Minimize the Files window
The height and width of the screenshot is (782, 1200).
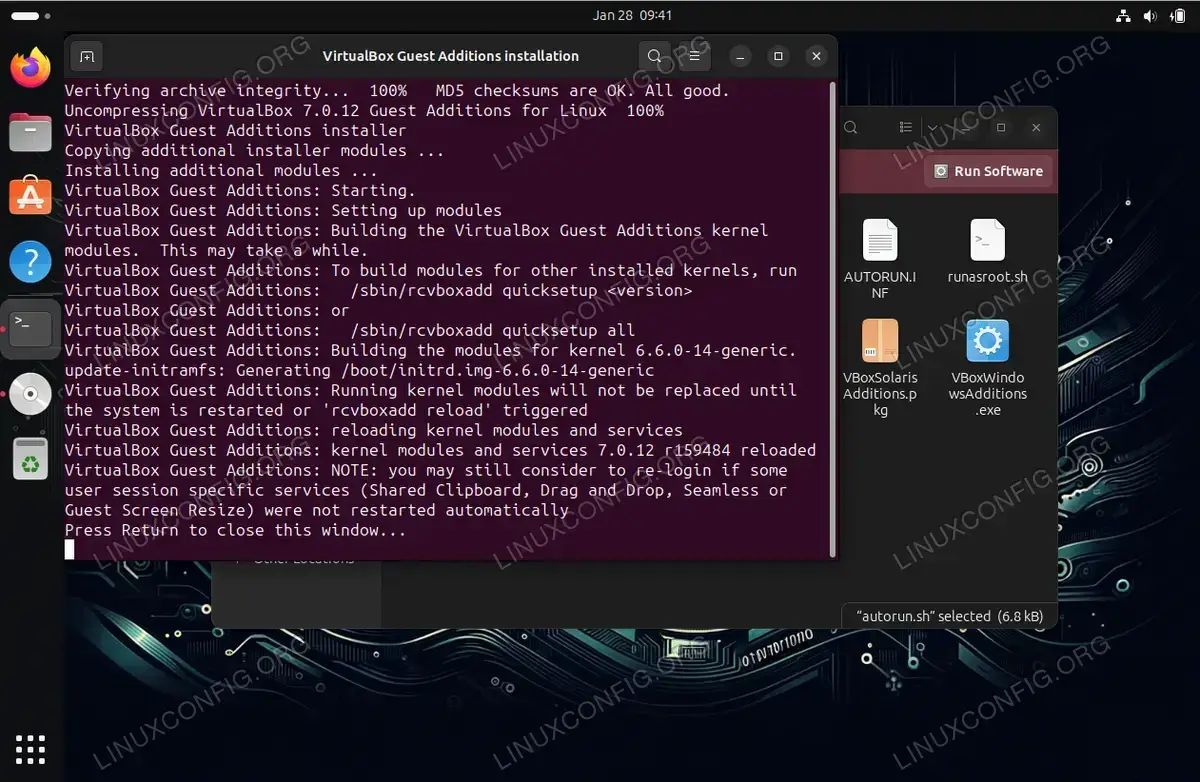[x=966, y=128]
